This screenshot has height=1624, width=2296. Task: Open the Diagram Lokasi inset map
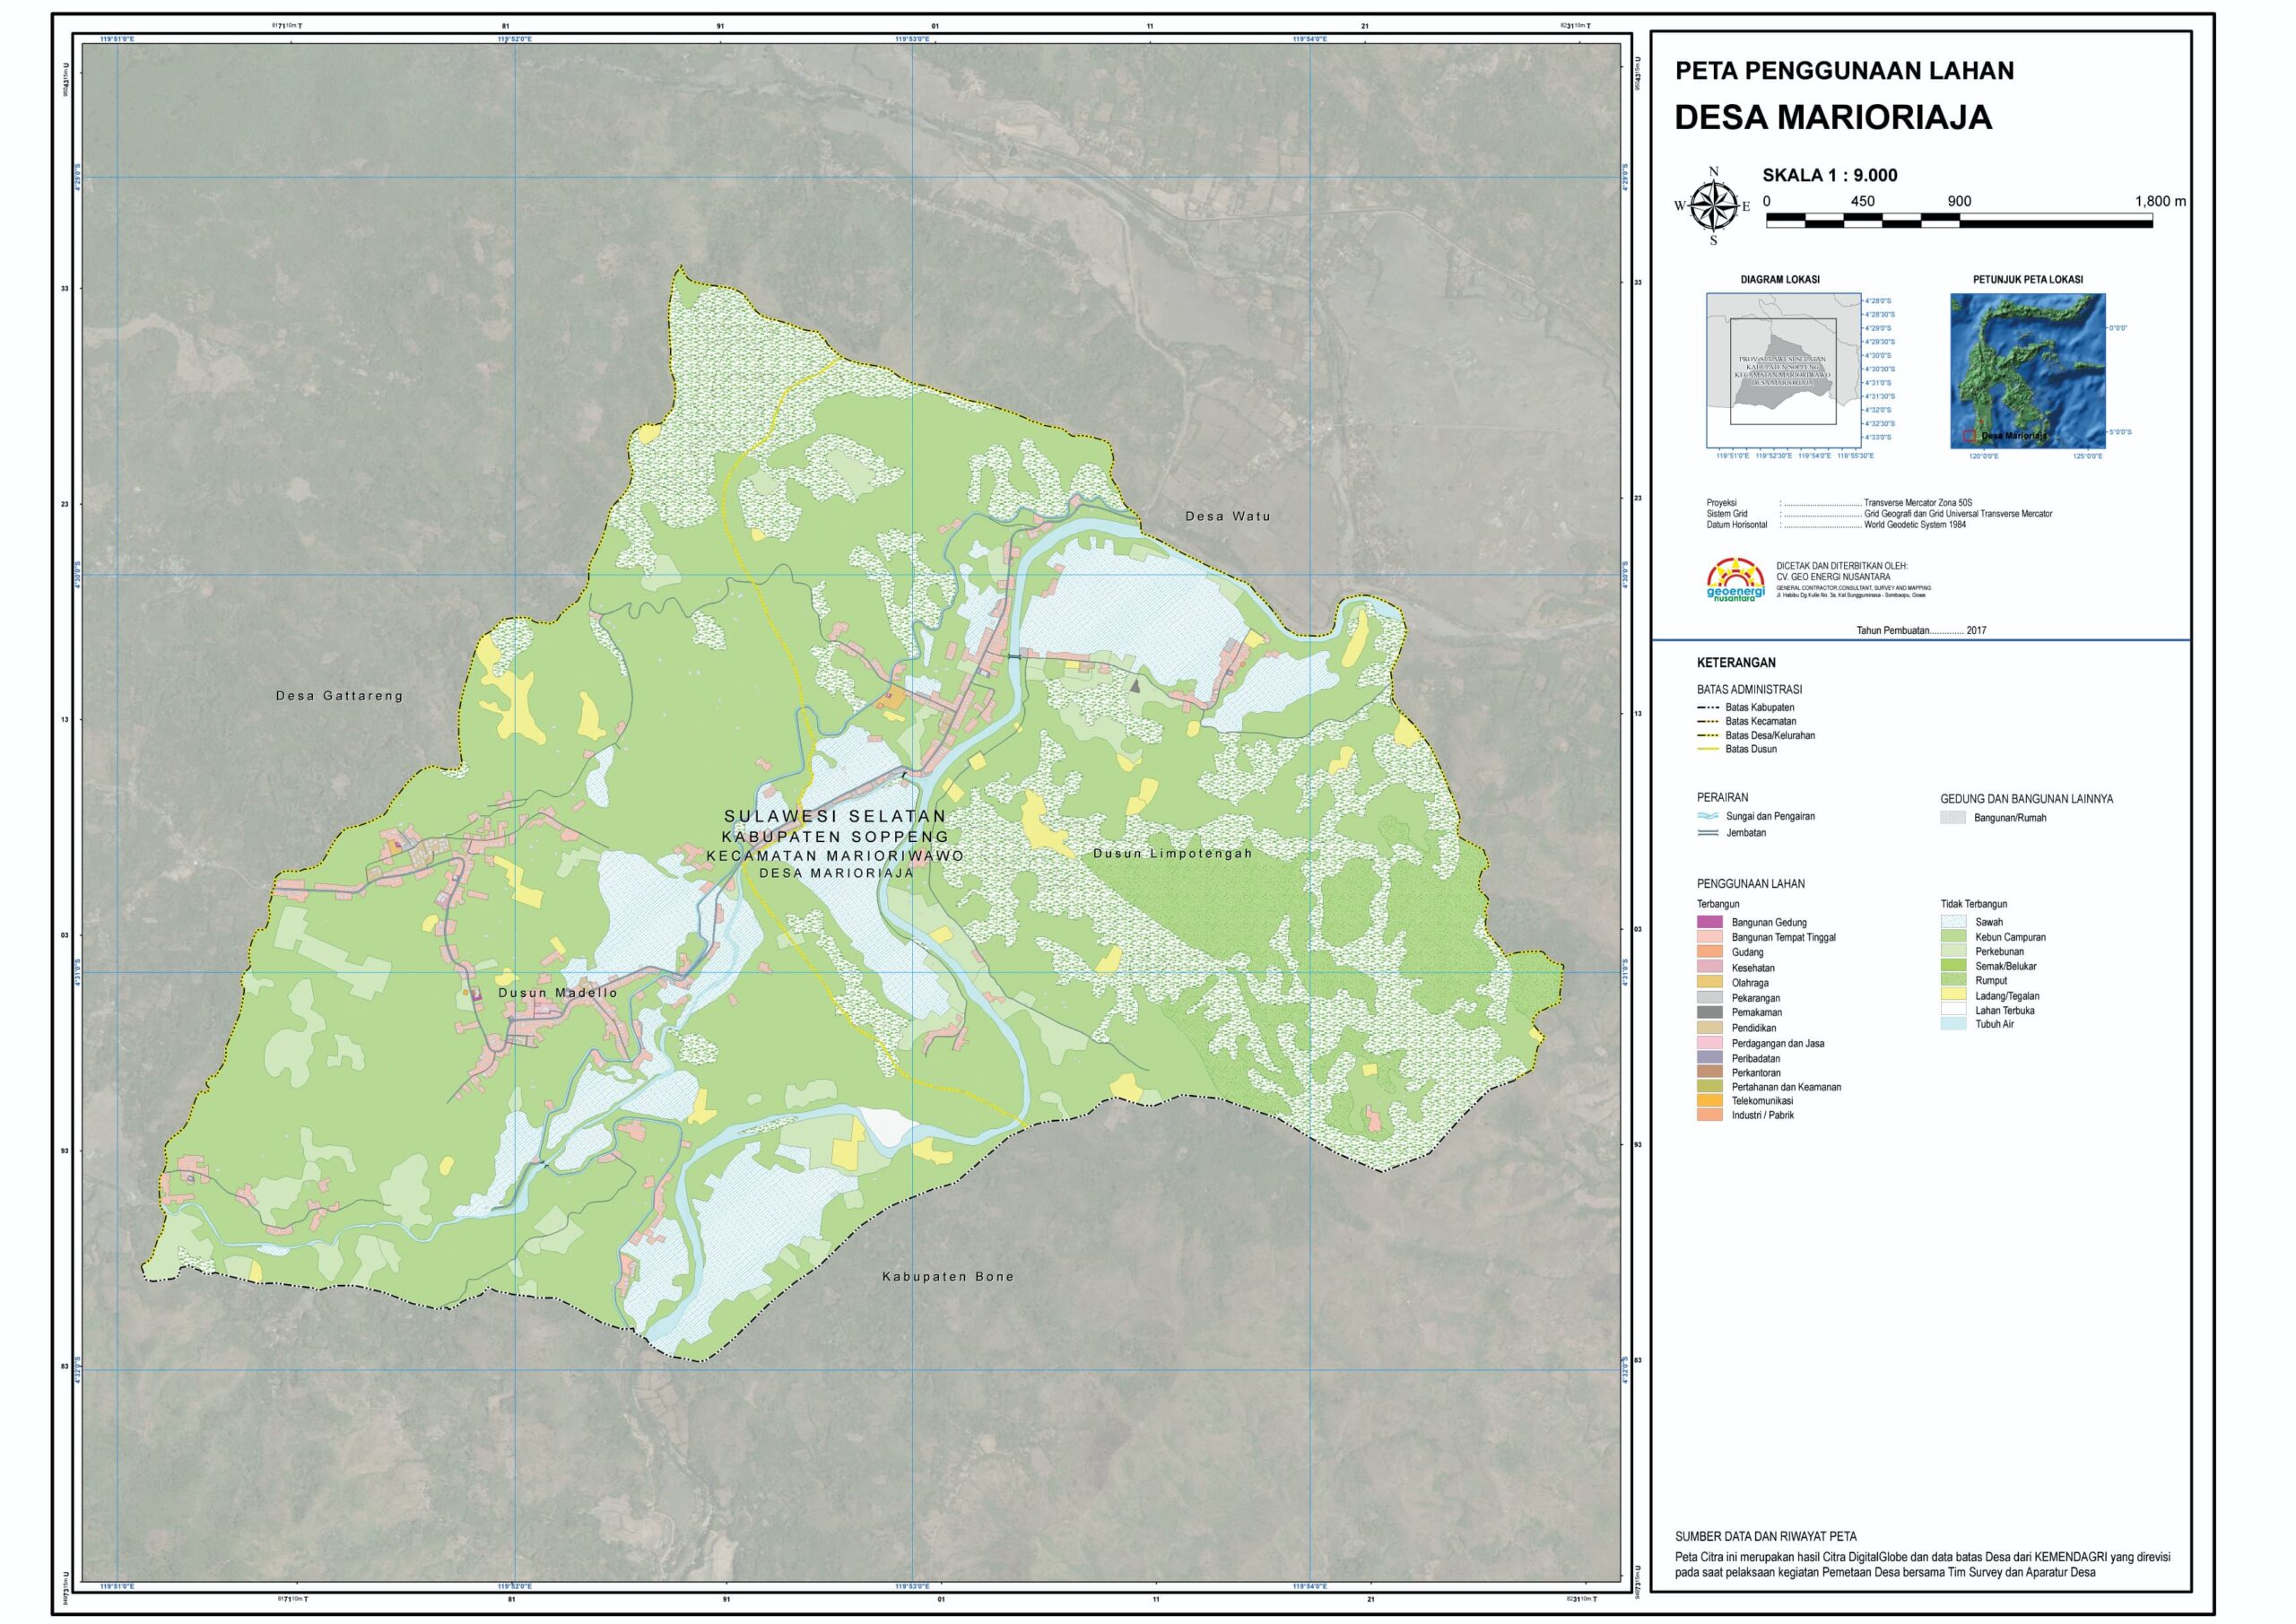coord(1784,370)
